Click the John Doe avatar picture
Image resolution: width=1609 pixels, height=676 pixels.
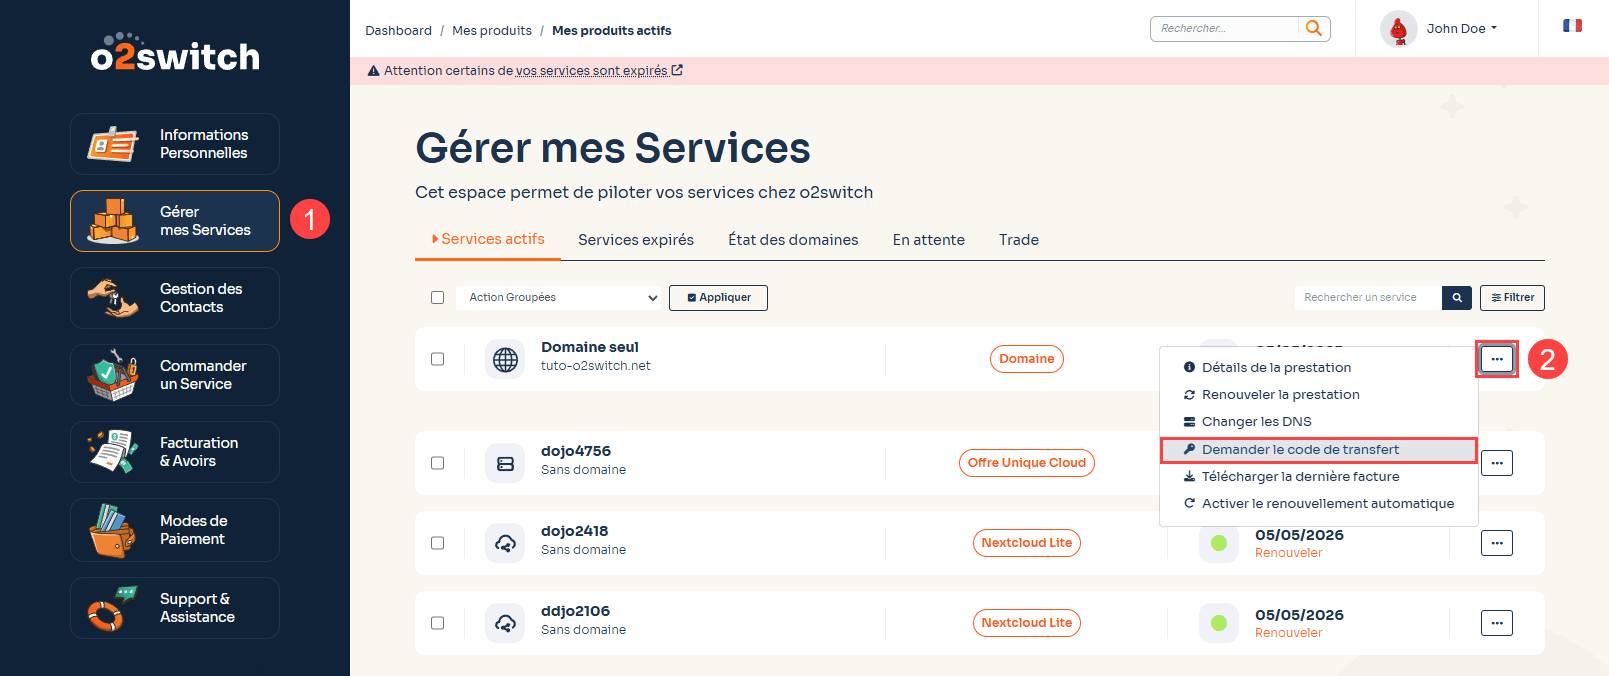[x=1398, y=29]
